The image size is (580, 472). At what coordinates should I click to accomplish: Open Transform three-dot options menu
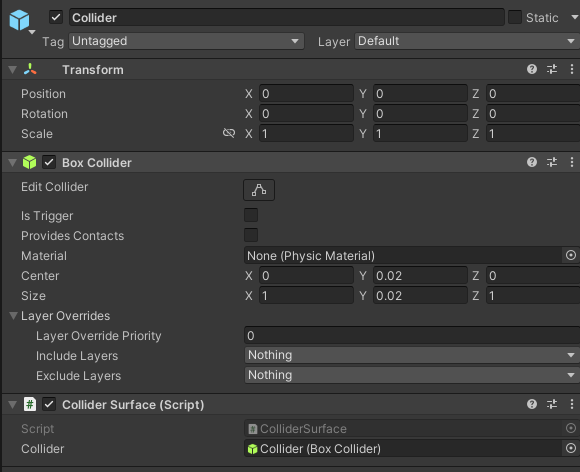pyautogui.click(x=572, y=69)
